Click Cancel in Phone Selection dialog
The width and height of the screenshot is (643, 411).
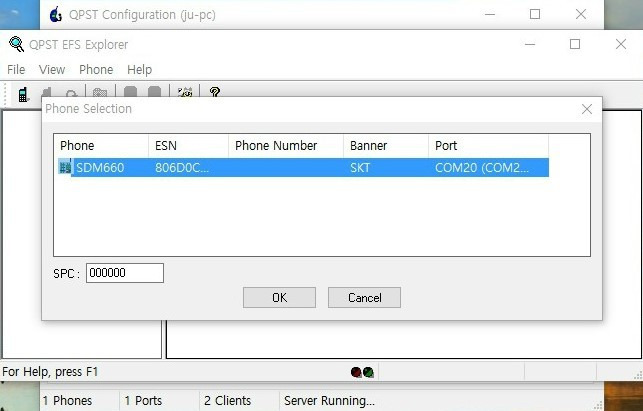(x=364, y=297)
